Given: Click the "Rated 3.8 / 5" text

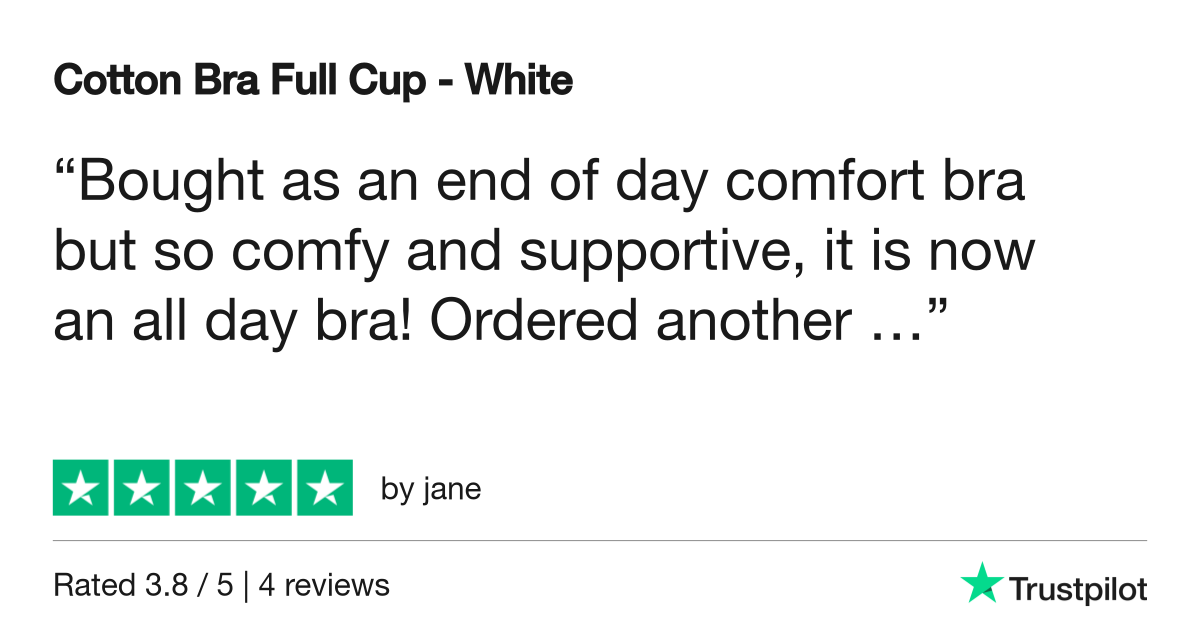Looking at the screenshot, I should point(143,585).
